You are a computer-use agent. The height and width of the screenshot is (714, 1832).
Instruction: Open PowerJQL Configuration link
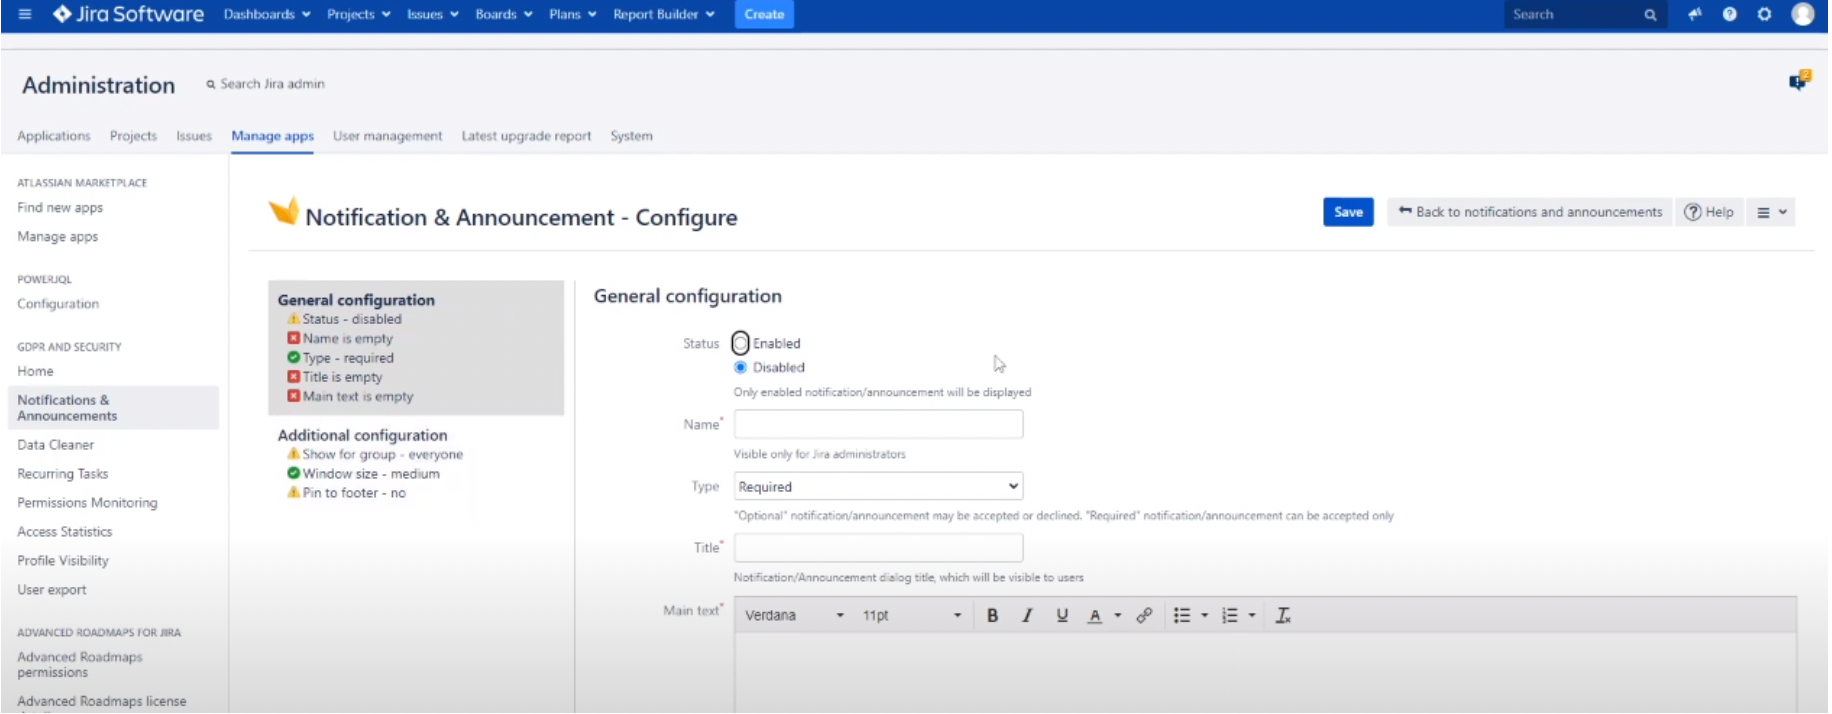pyautogui.click(x=58, y=304)
